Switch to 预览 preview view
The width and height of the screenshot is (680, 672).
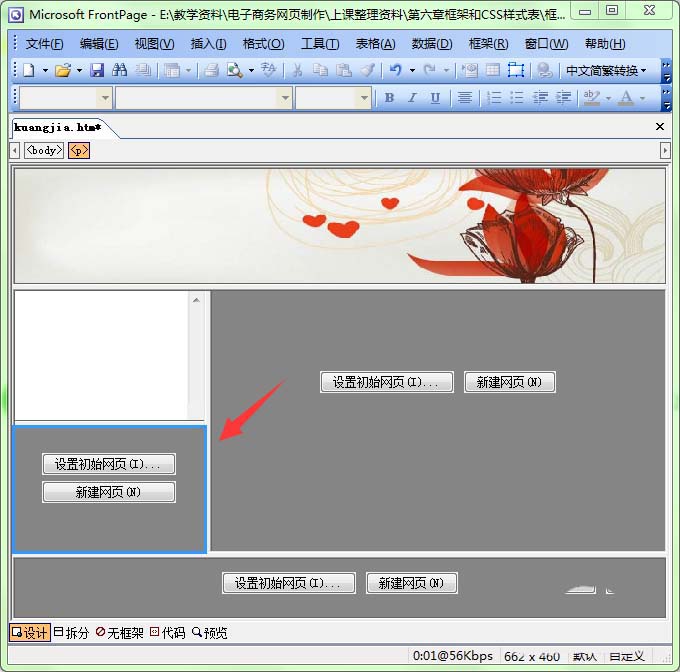coord(210,633)
